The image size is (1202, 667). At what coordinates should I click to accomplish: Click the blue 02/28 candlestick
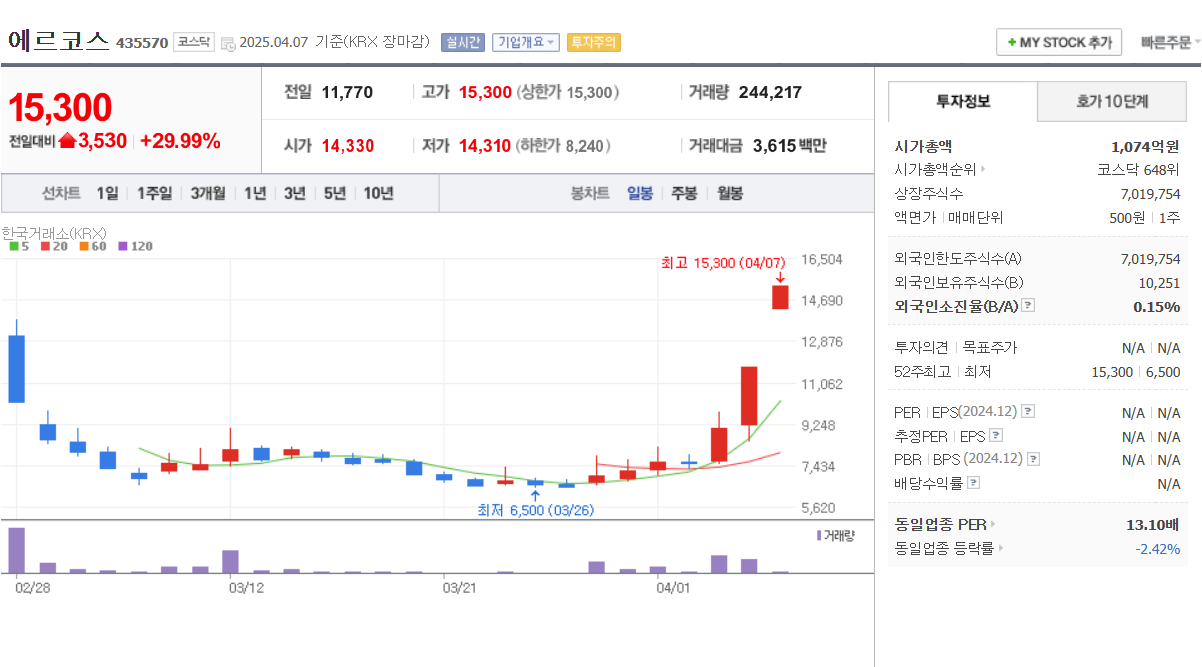click(x=16, y=368)
